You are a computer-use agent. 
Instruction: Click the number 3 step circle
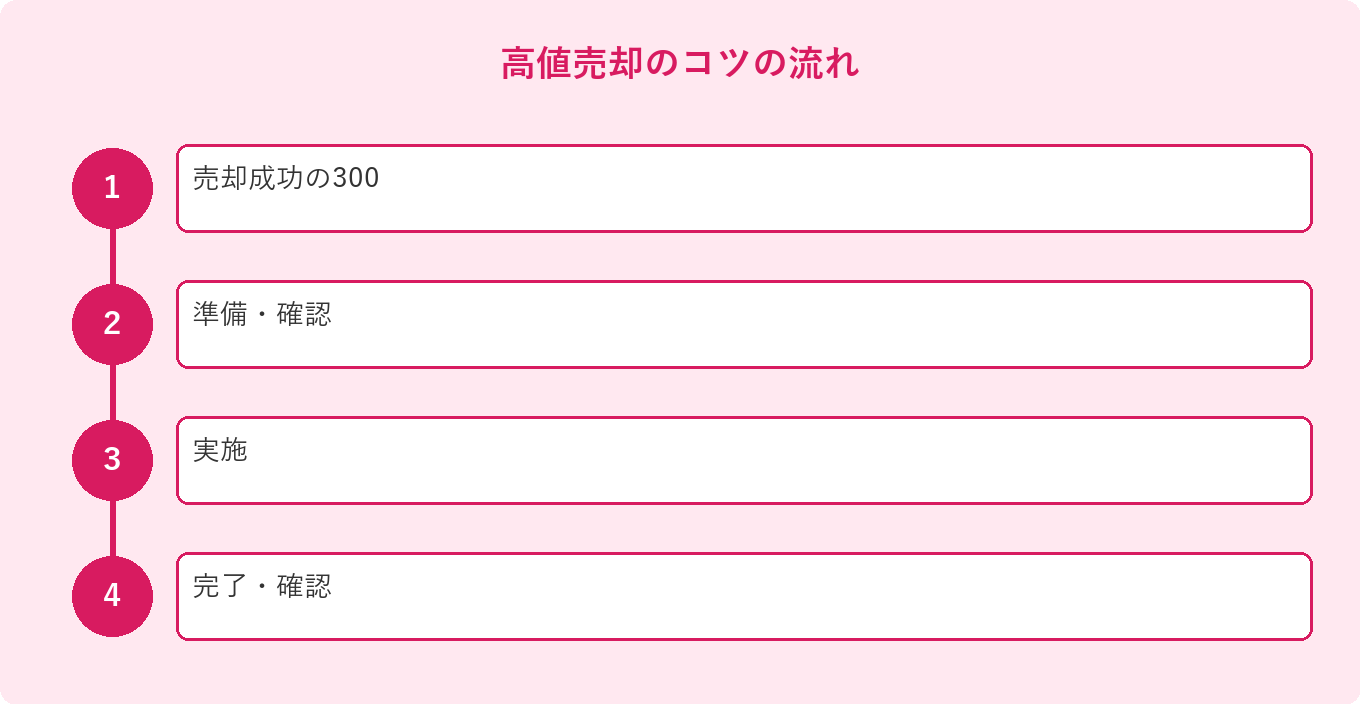tap(112, 460)
